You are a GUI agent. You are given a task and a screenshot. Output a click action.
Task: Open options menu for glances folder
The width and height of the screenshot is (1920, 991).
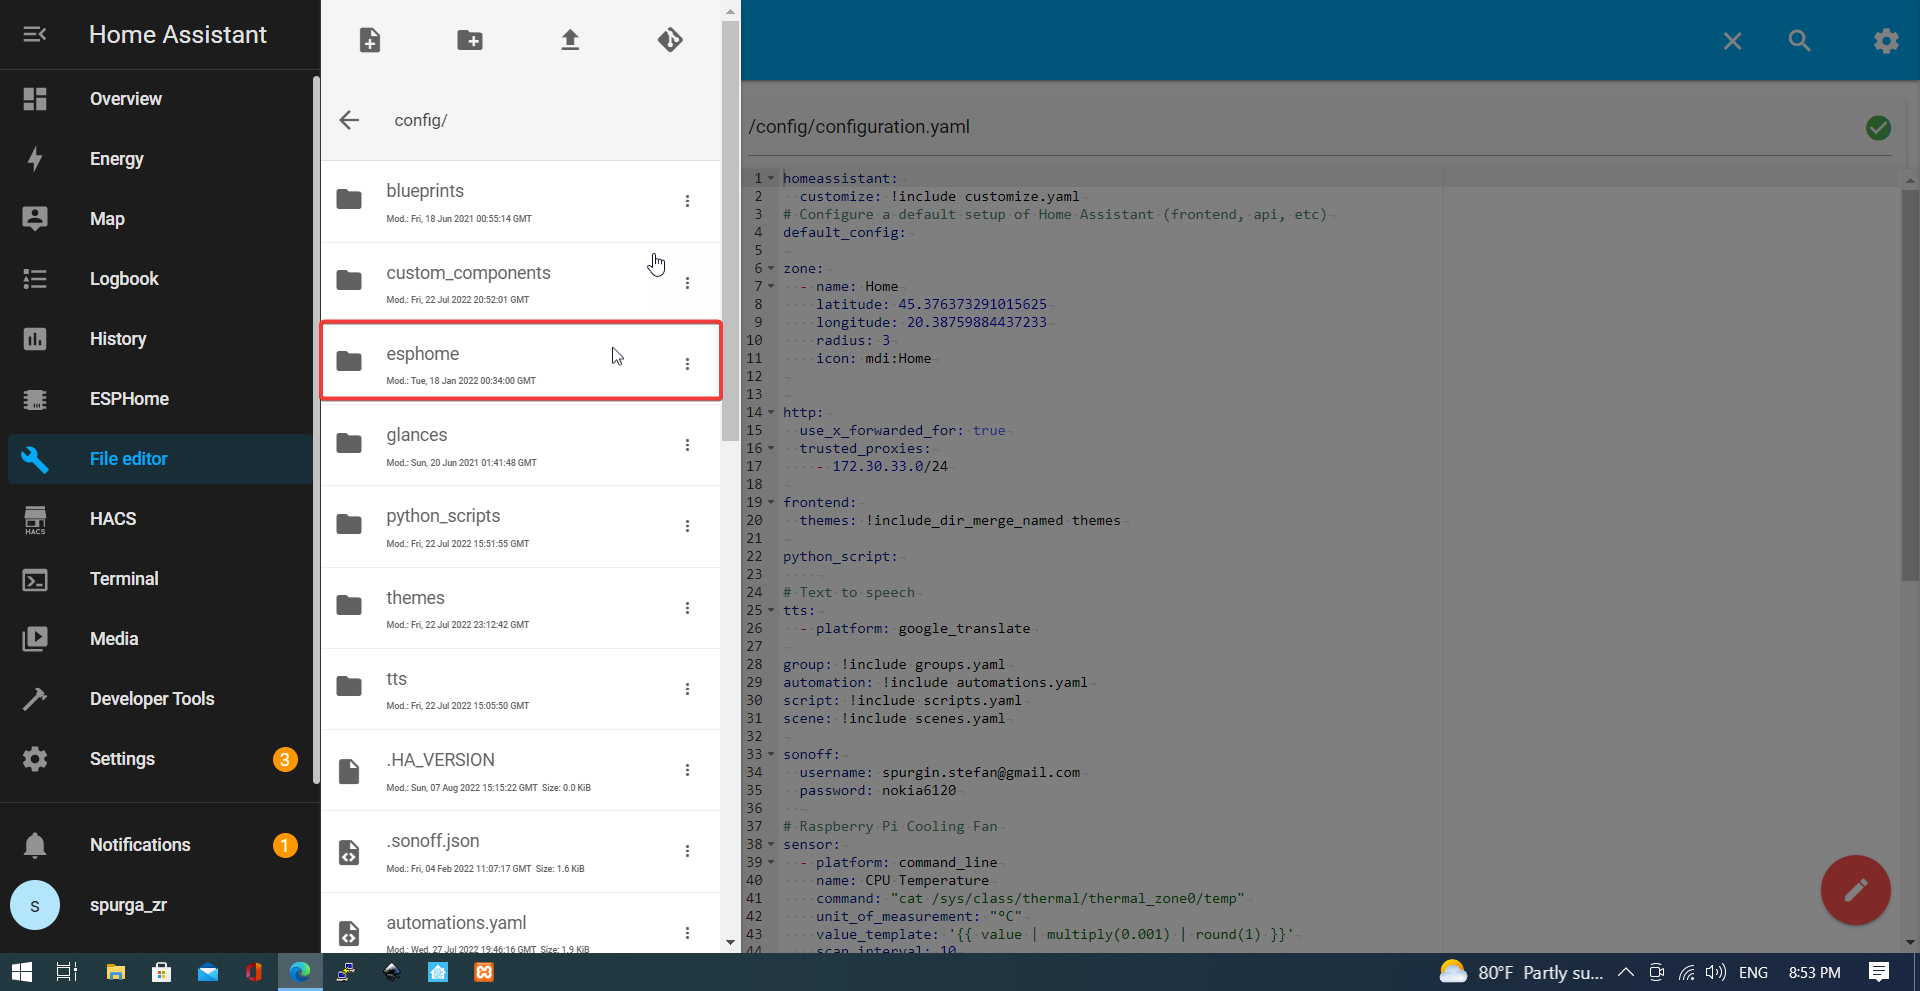(x=687, y=445)
